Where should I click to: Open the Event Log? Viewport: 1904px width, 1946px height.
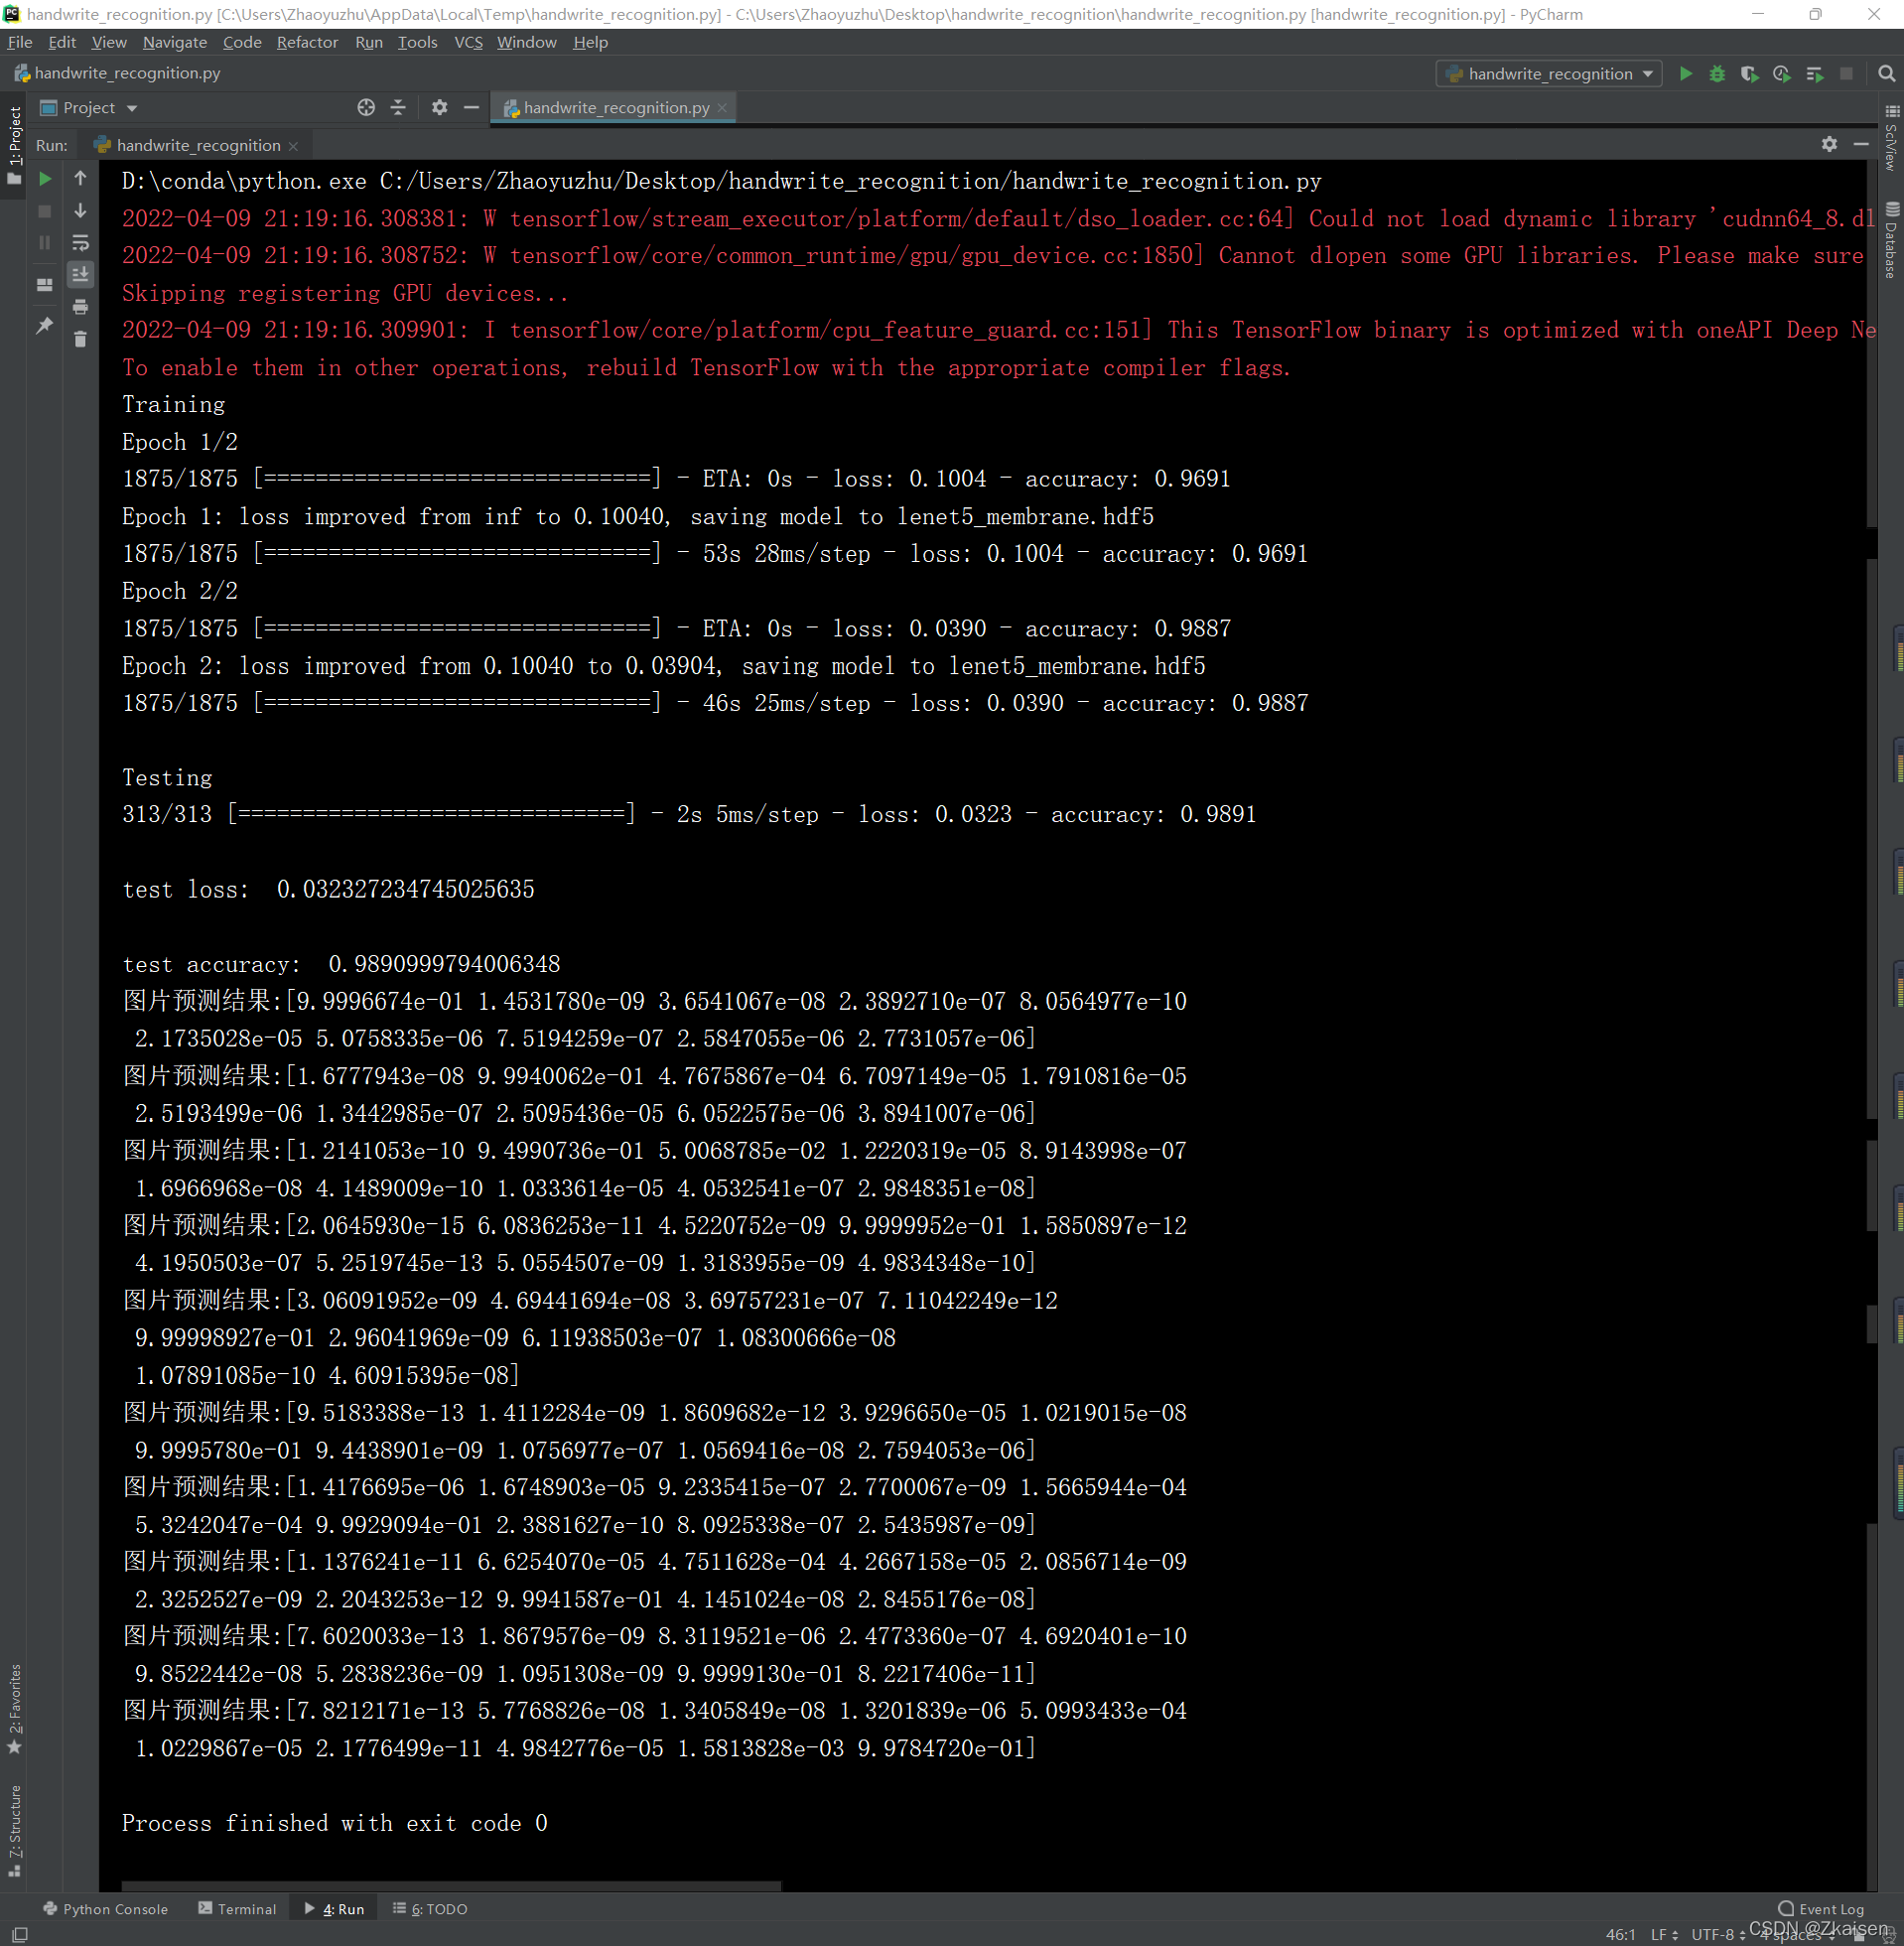[1821, 1909]
